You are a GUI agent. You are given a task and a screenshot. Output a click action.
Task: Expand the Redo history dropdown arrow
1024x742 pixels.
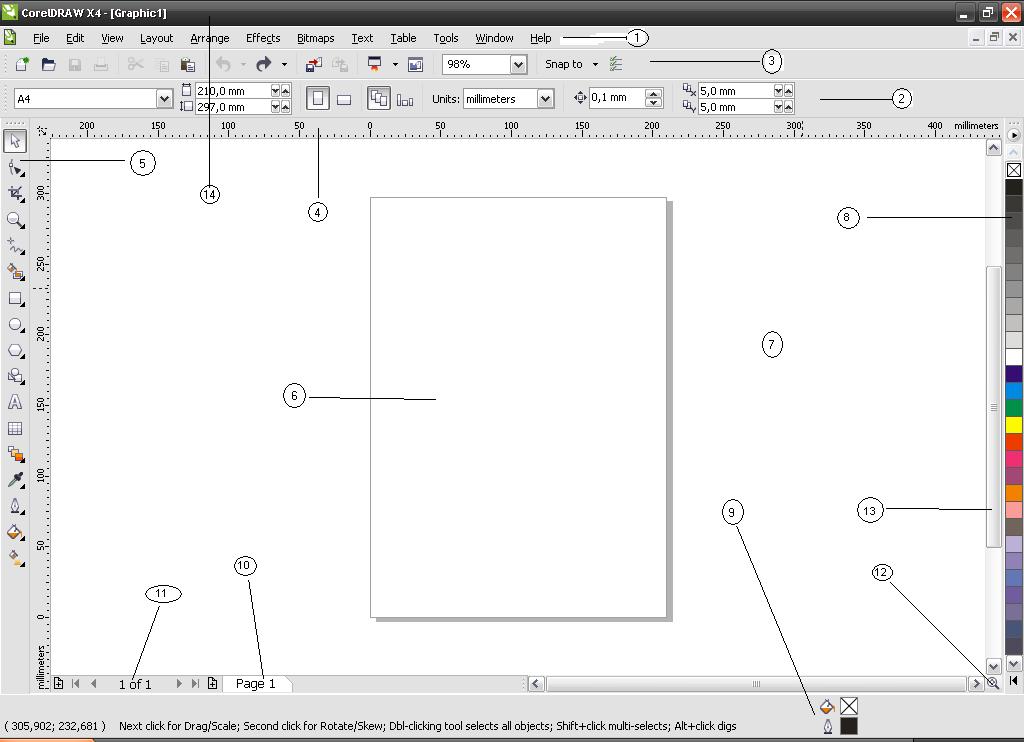284,64
